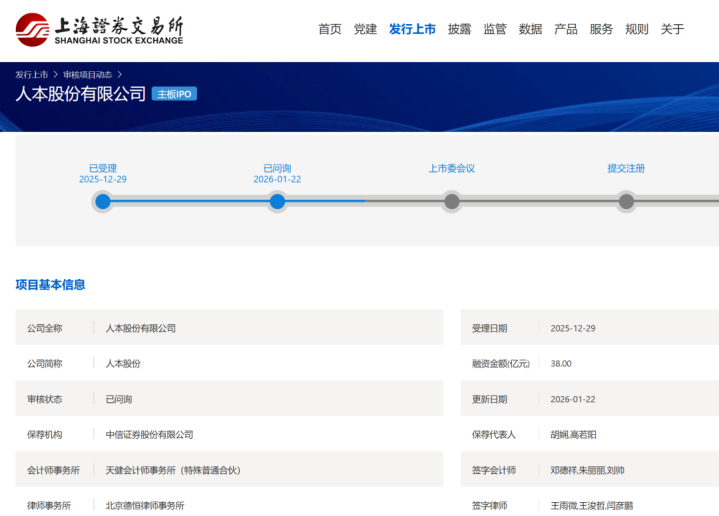Click the sponsor name 中信证券股份有限公司
The image size is (719, 516).
point(149,435)
